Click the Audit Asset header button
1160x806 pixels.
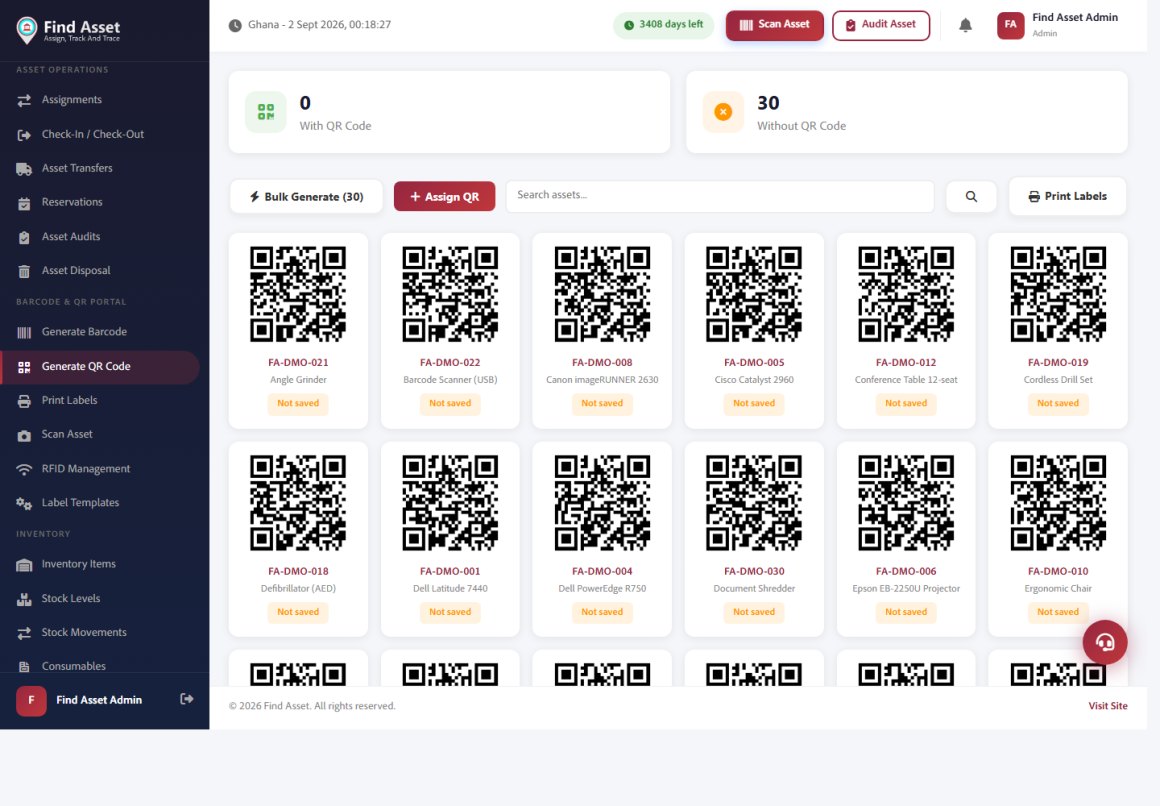(880, 25)
